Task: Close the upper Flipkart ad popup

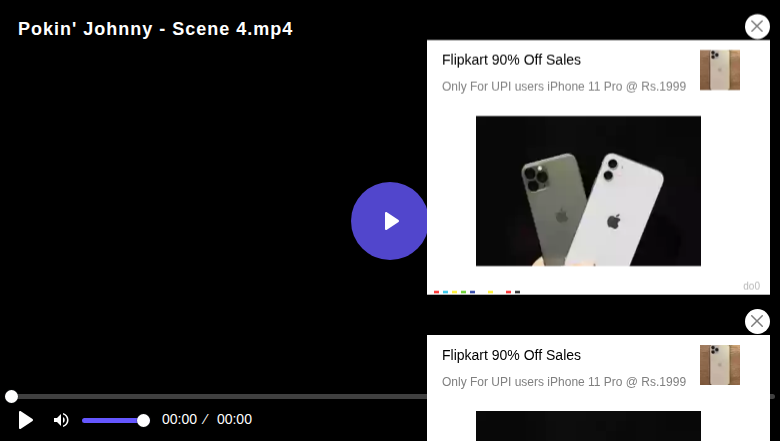Action: 757,27
